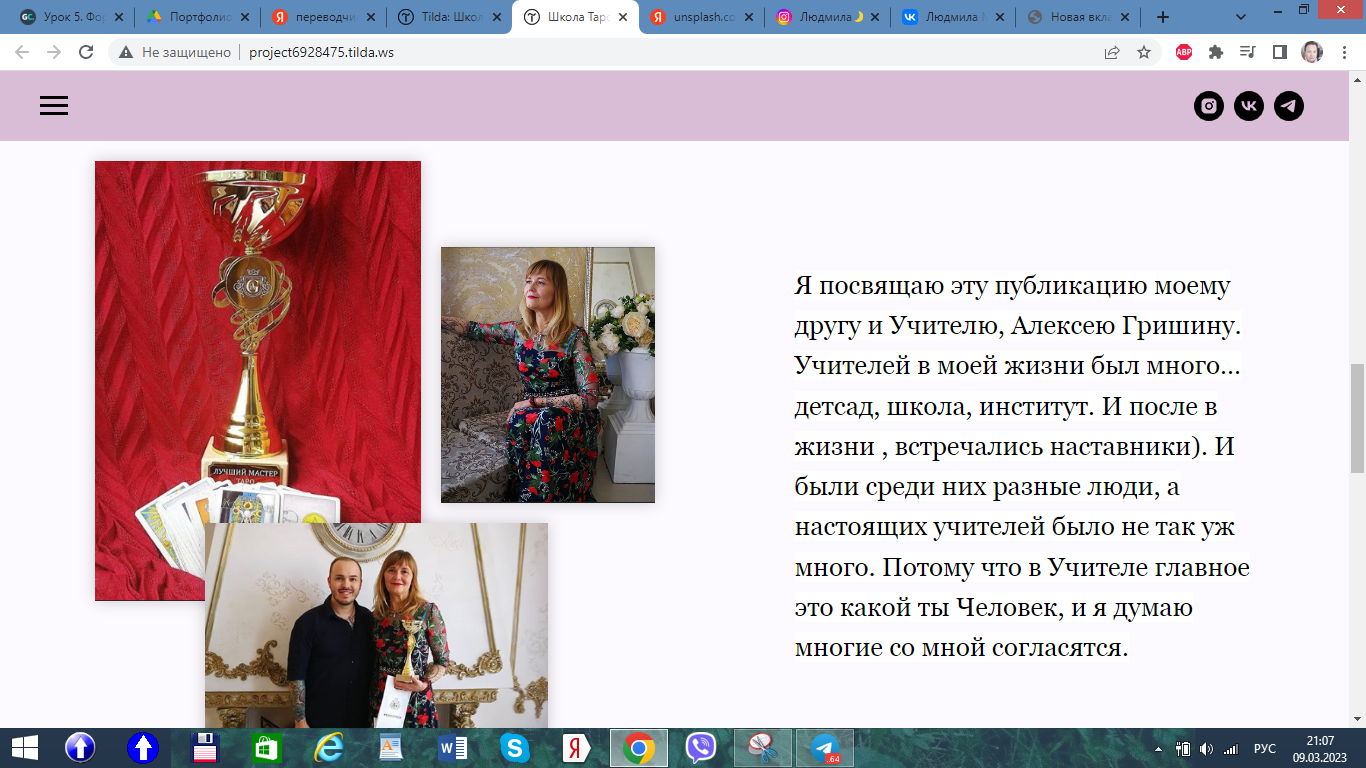Close the 'Школа Таро' active tab

coord(622,17)
